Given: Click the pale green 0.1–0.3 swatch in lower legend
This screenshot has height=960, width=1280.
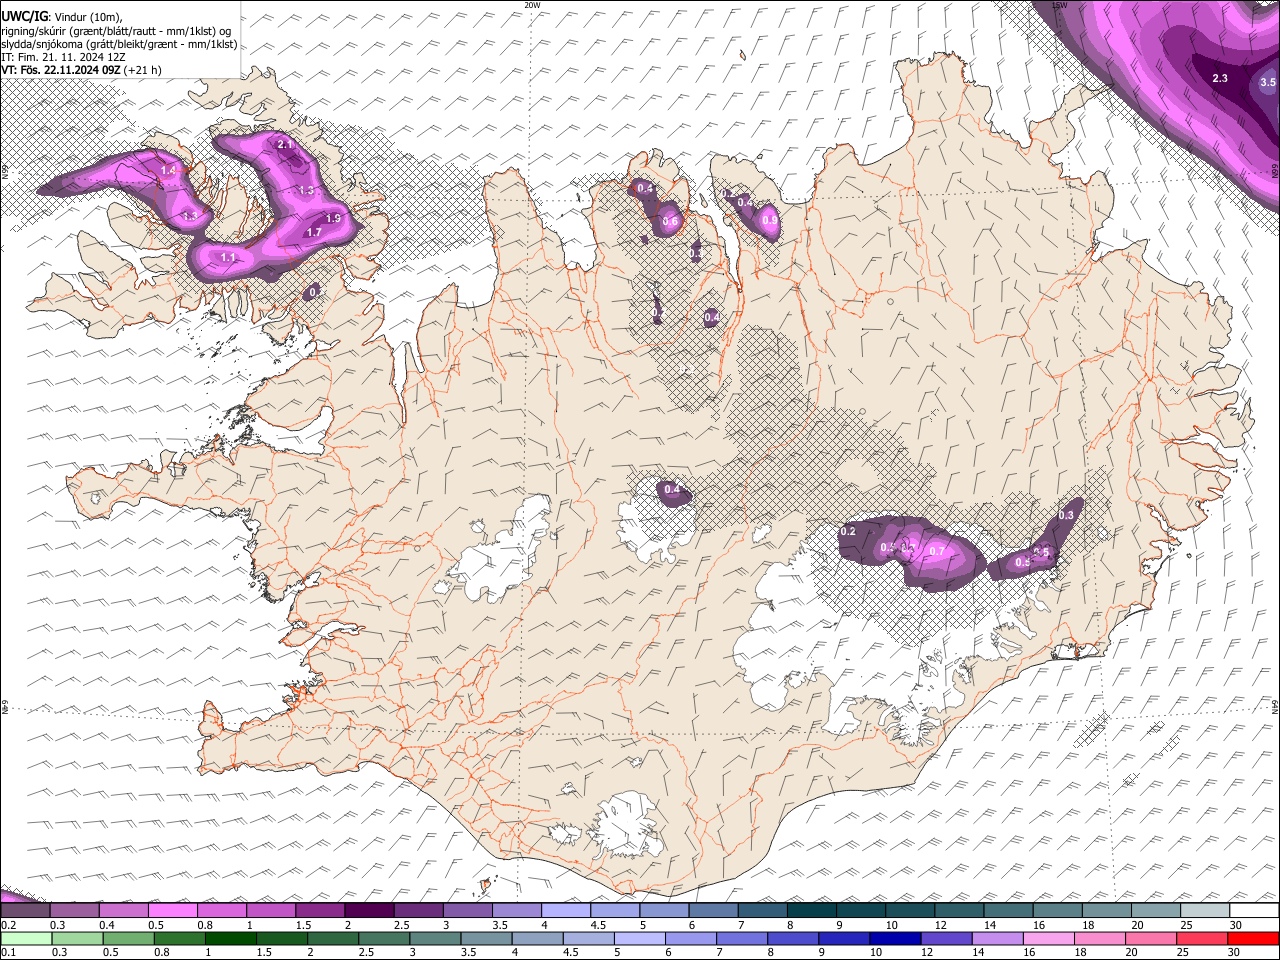Looking at the screenshot, I should point(26,939).
